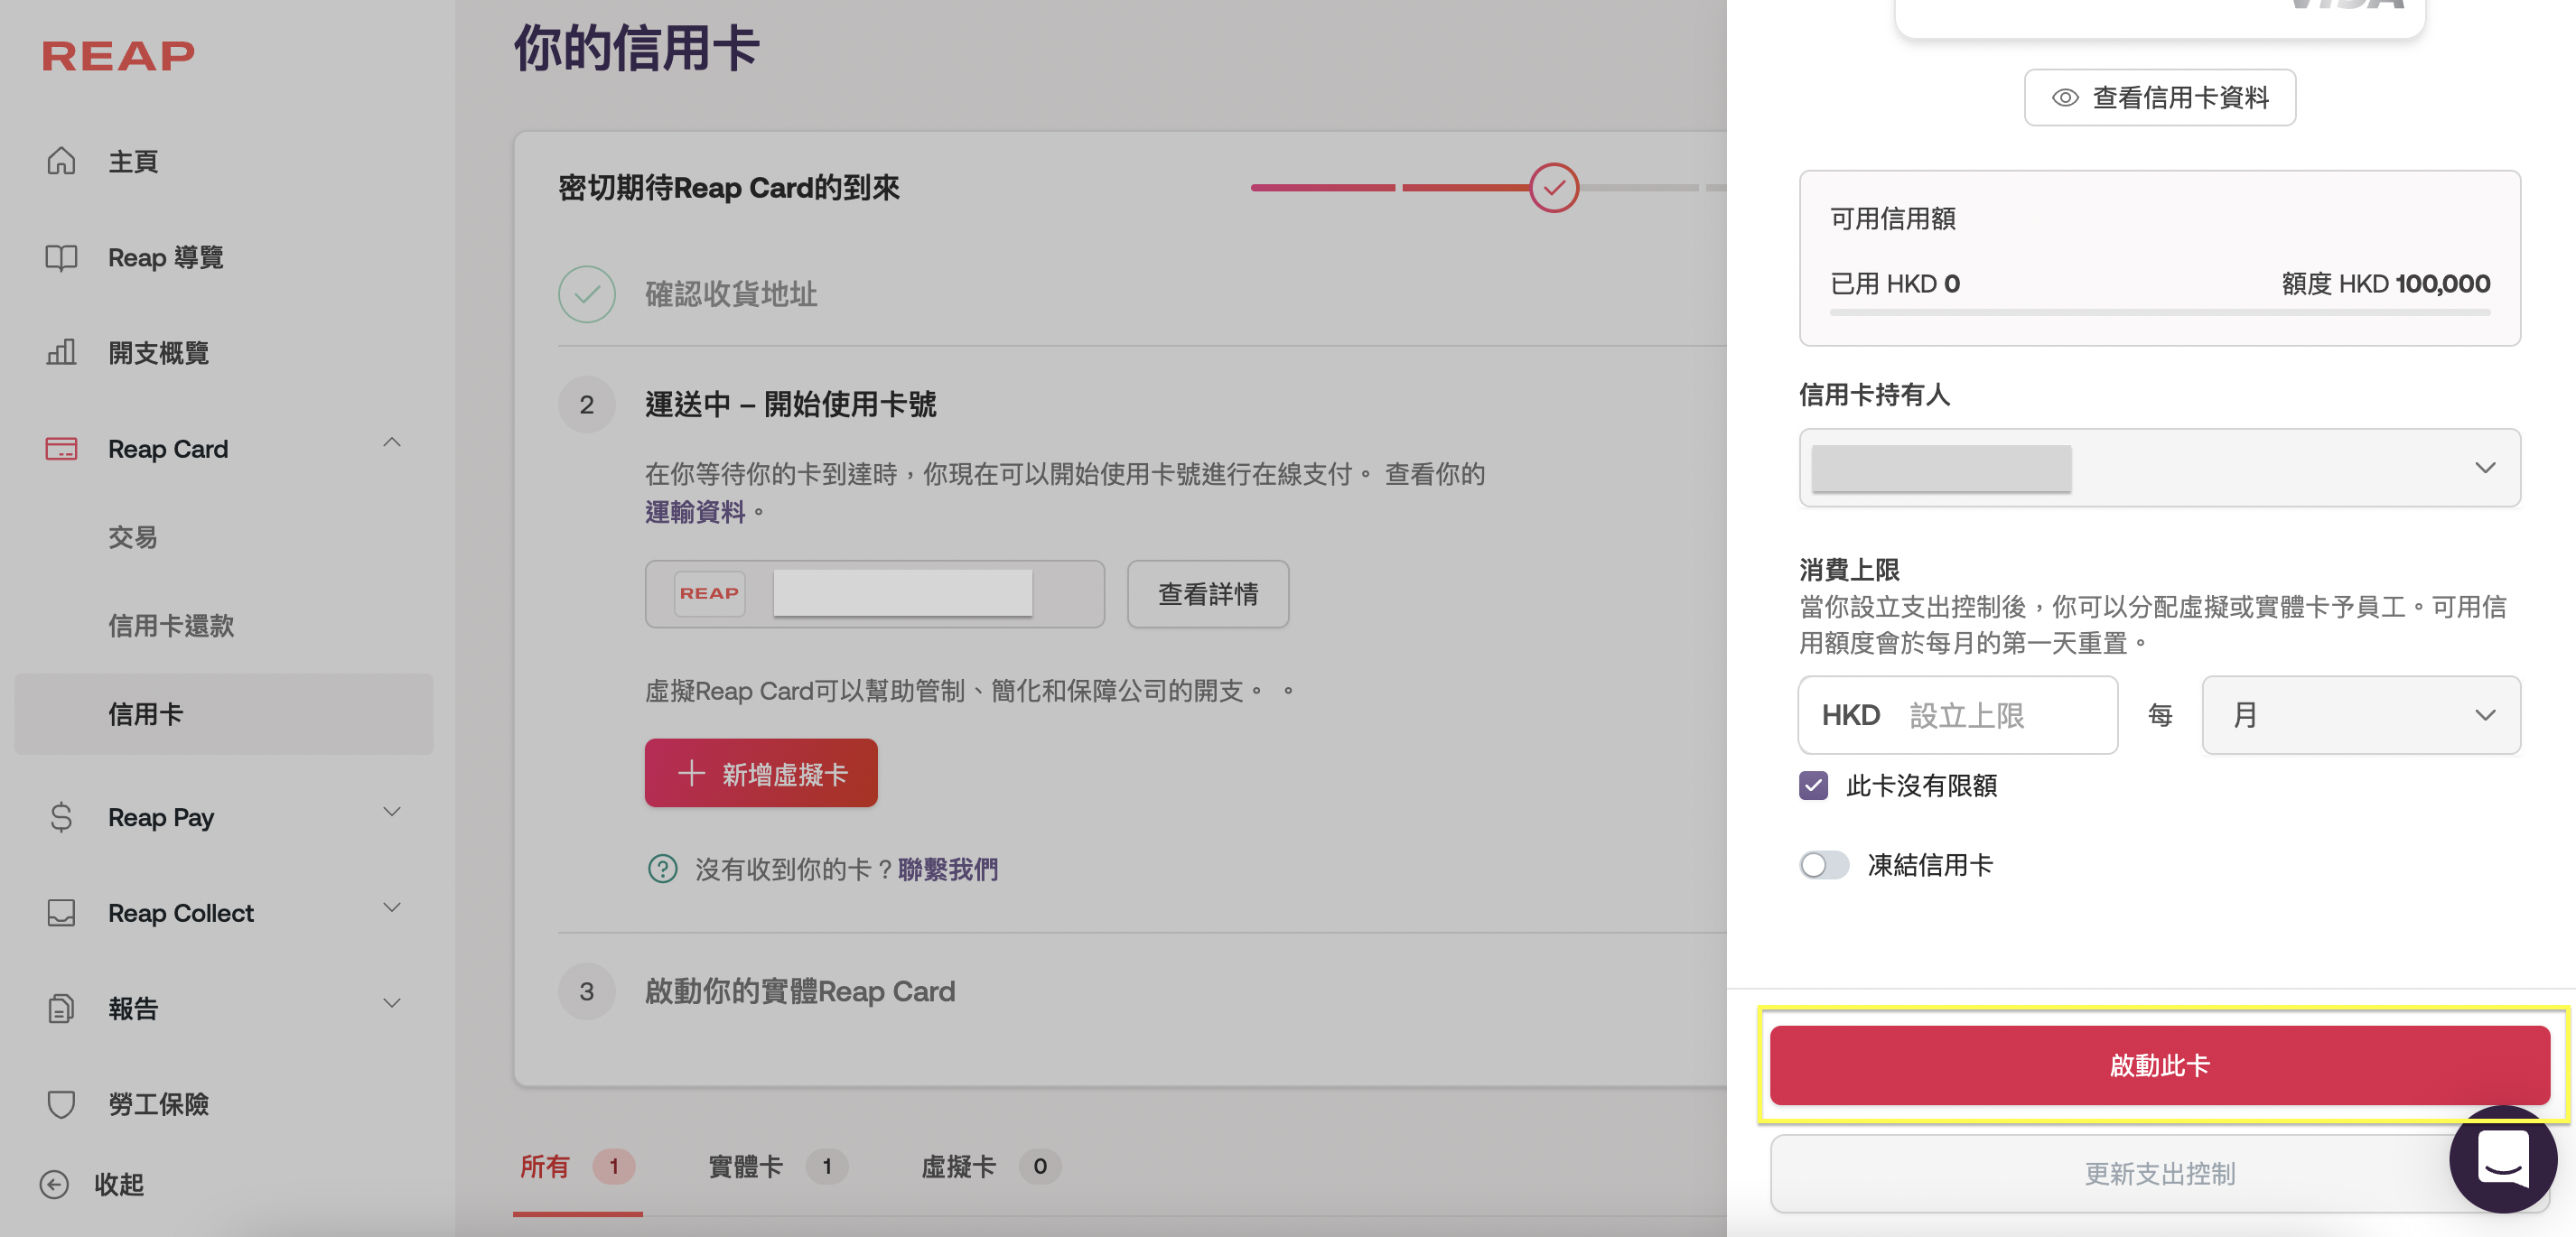Open 信用卡還款 in the sidebar
Image resolution: width=2576 pixels, height=1237 pixels.
171,625
